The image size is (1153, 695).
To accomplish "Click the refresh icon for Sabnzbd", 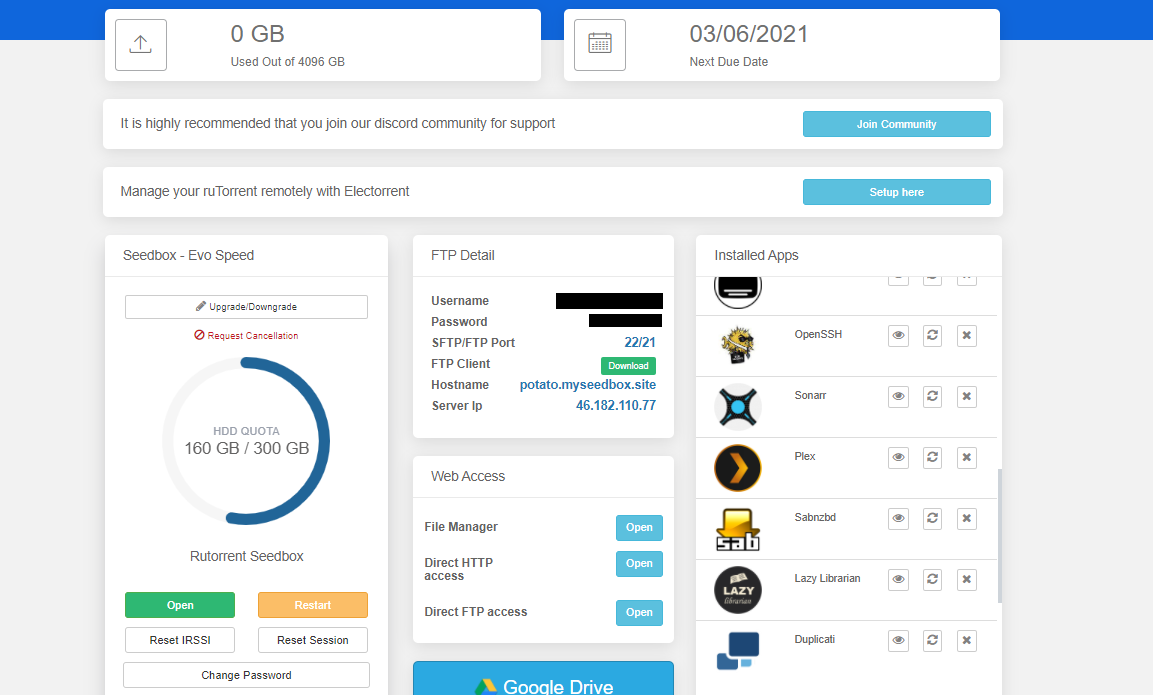I will (931, 518).
